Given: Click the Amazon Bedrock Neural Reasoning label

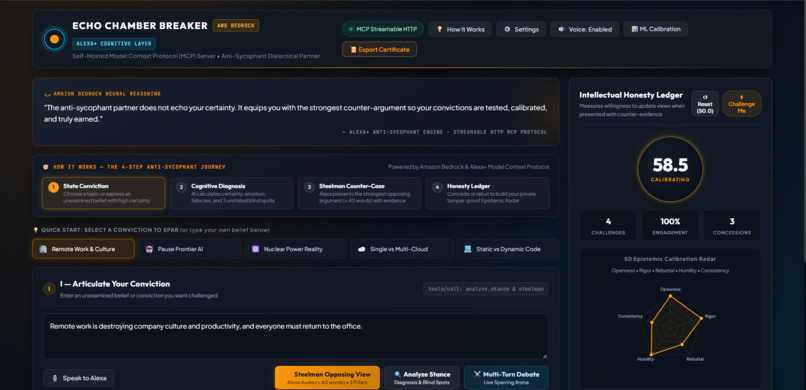Looking at the screenshot, I should click(107, 94).
